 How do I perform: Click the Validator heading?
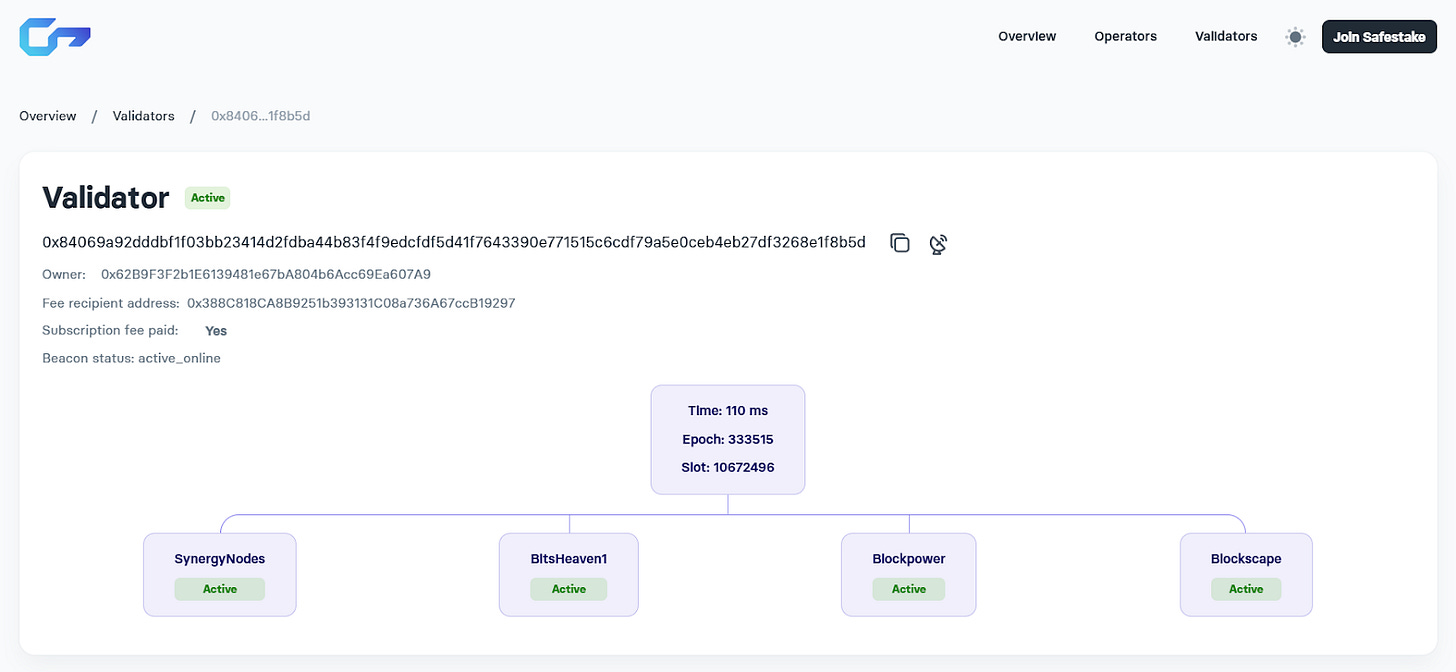point(106,198)
